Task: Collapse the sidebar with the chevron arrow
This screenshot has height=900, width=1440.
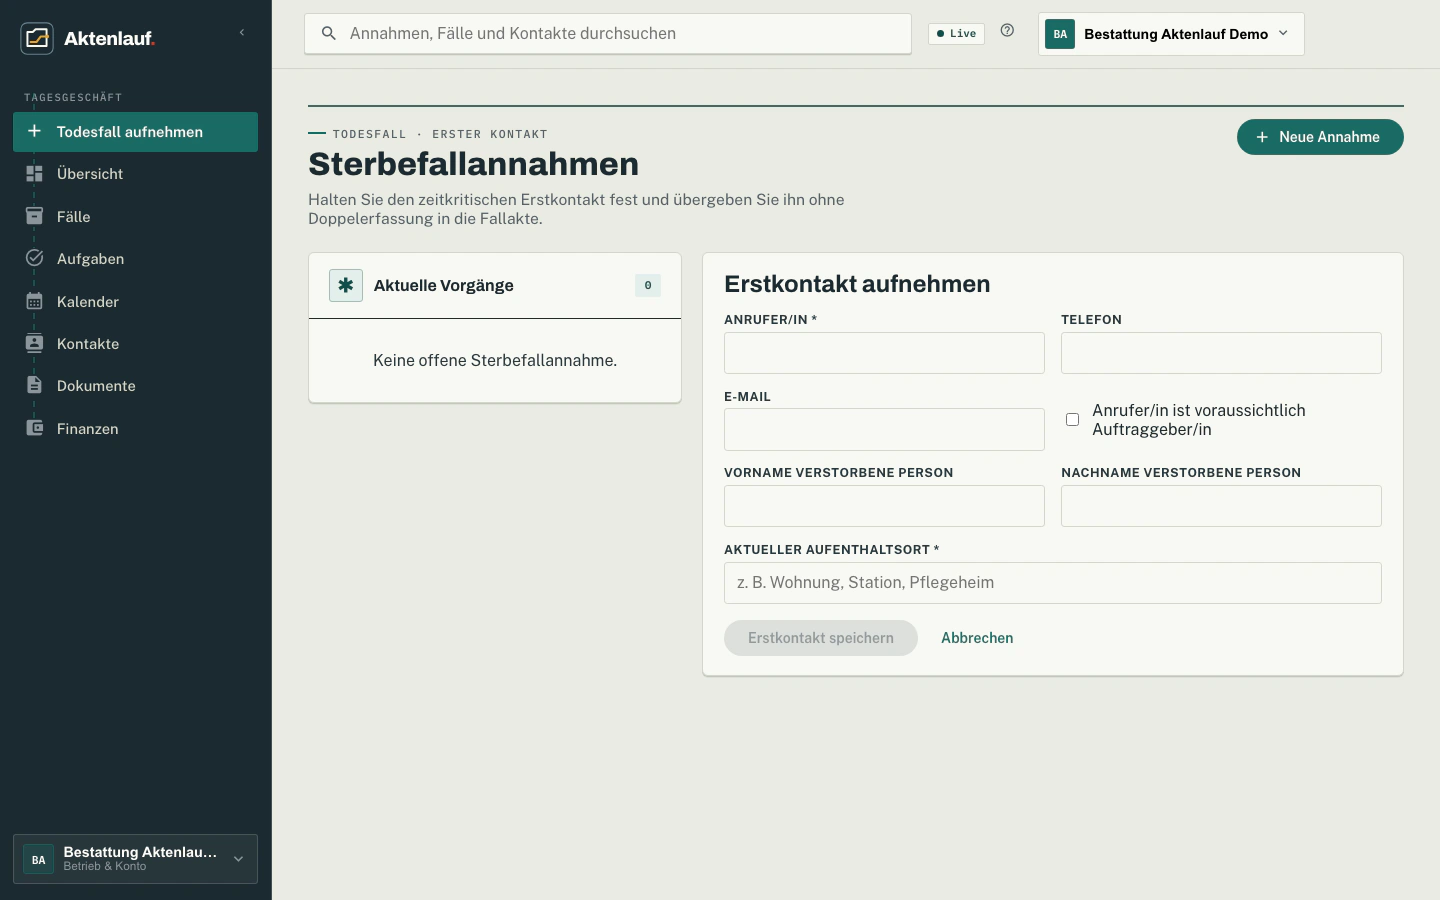Action: 242,33
